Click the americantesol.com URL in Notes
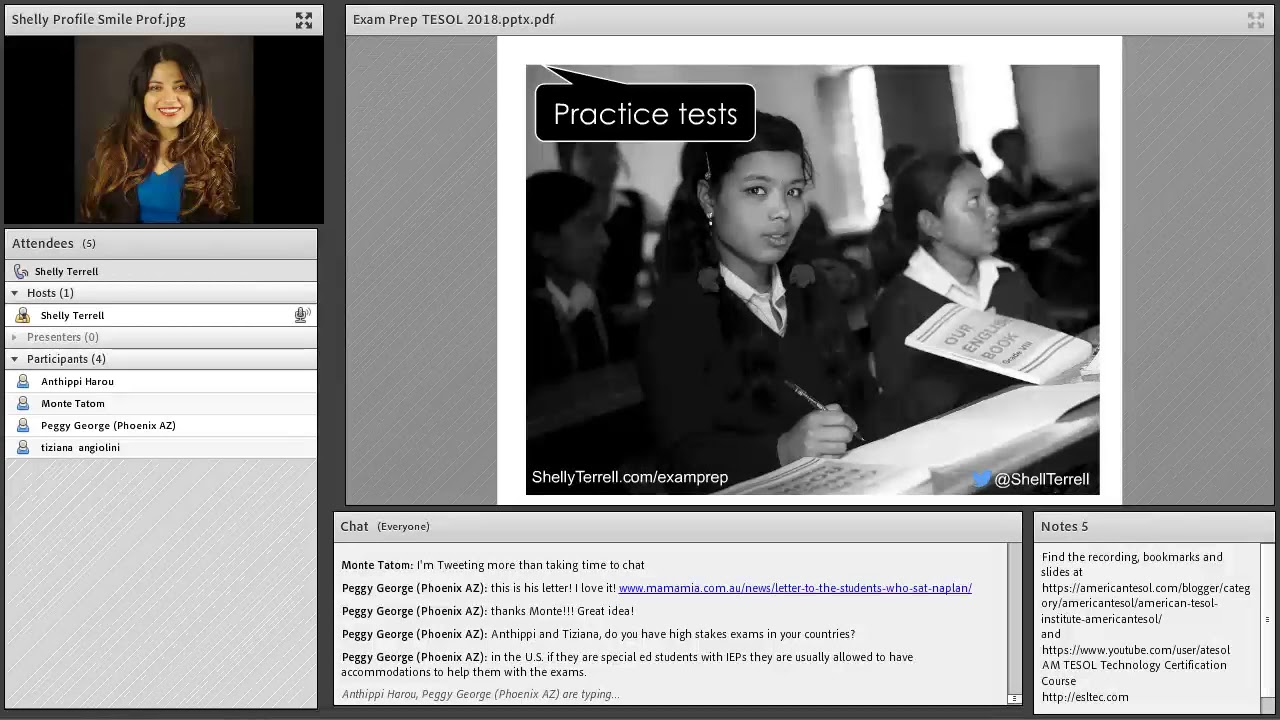This screenshot has width=1280, height=720. coord(1146,603)
